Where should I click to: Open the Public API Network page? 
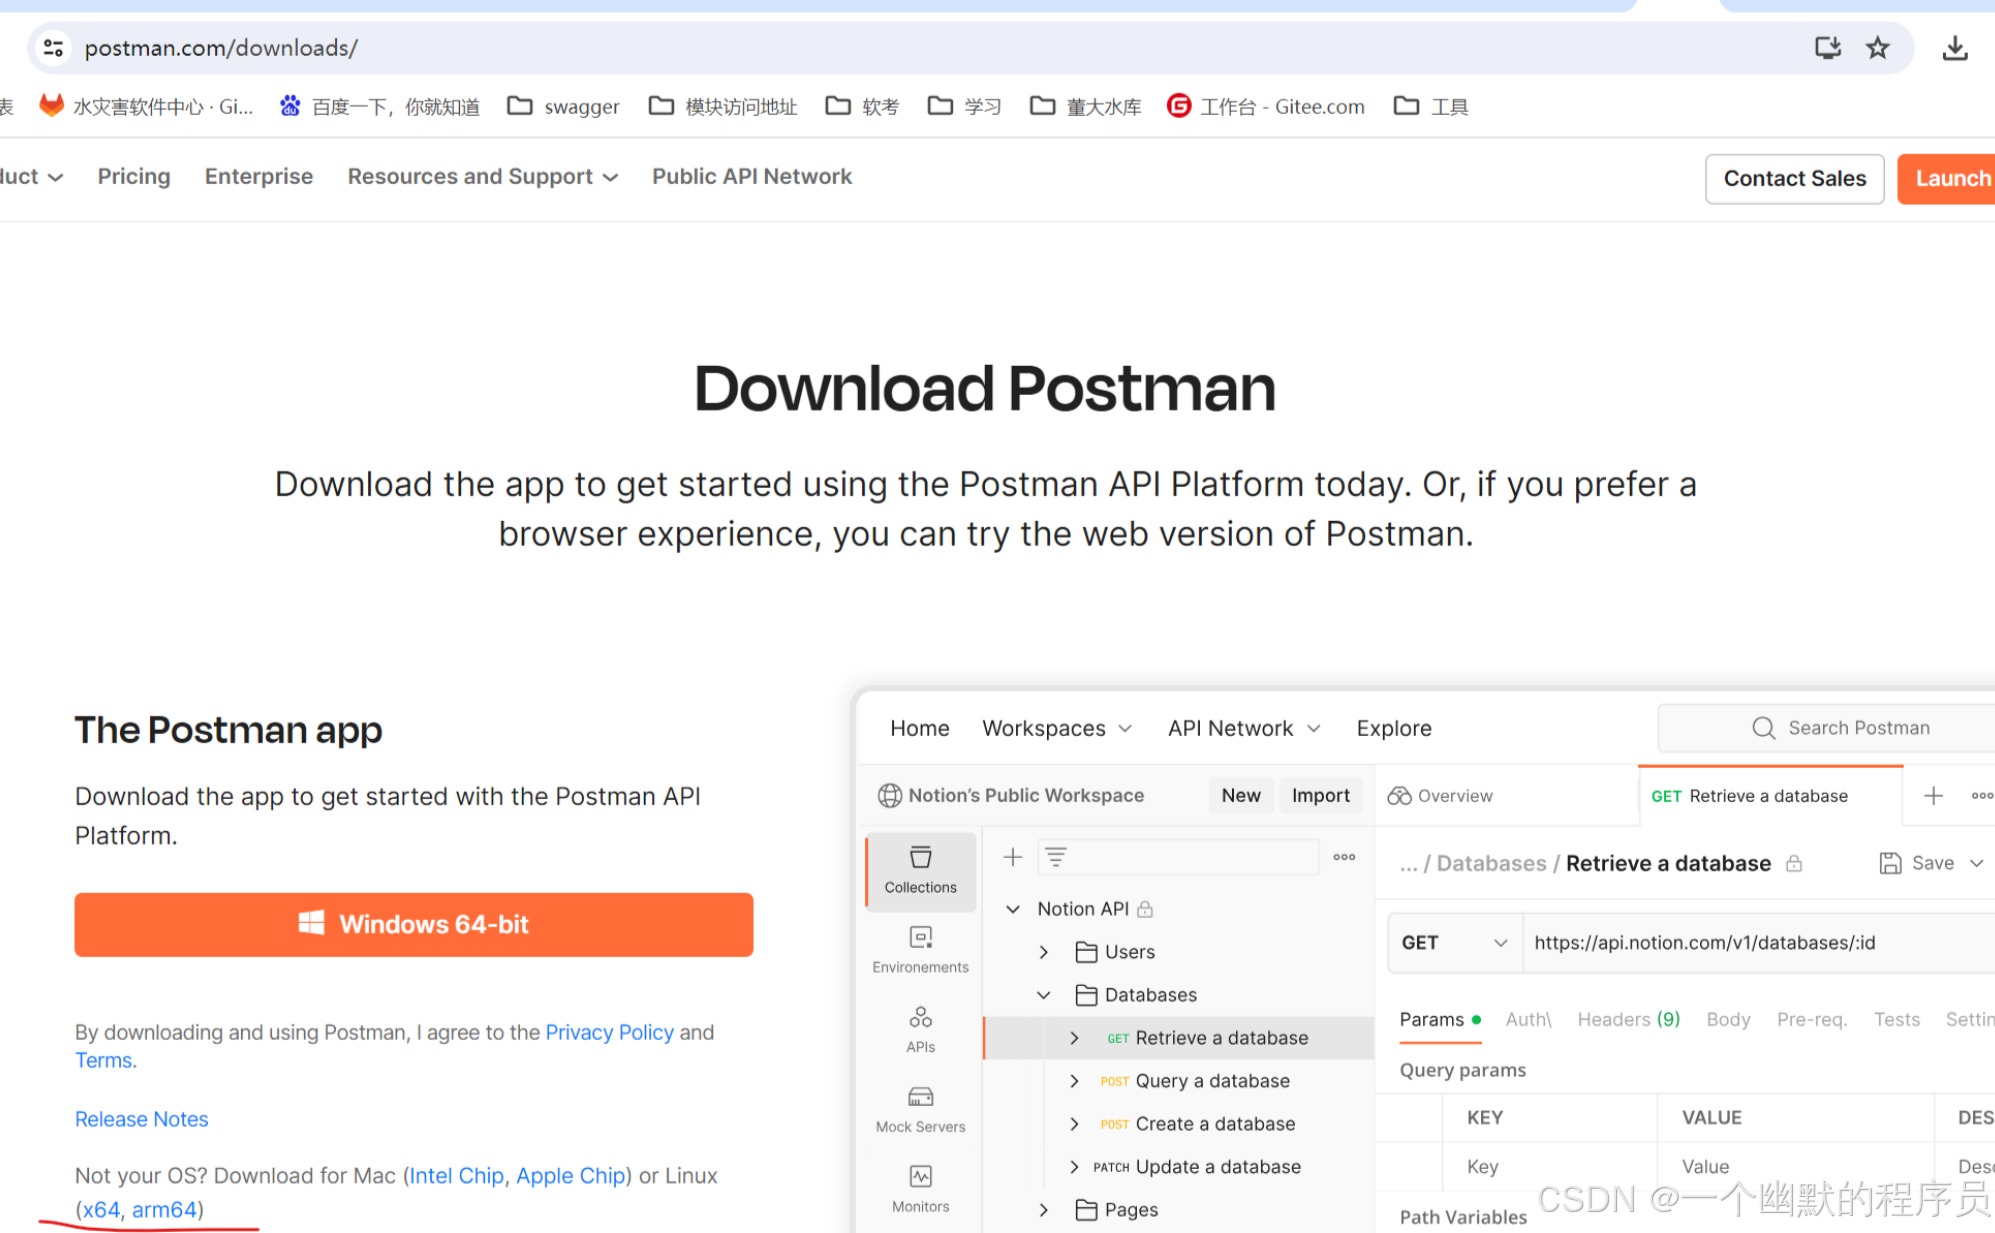tap(752, 176)
